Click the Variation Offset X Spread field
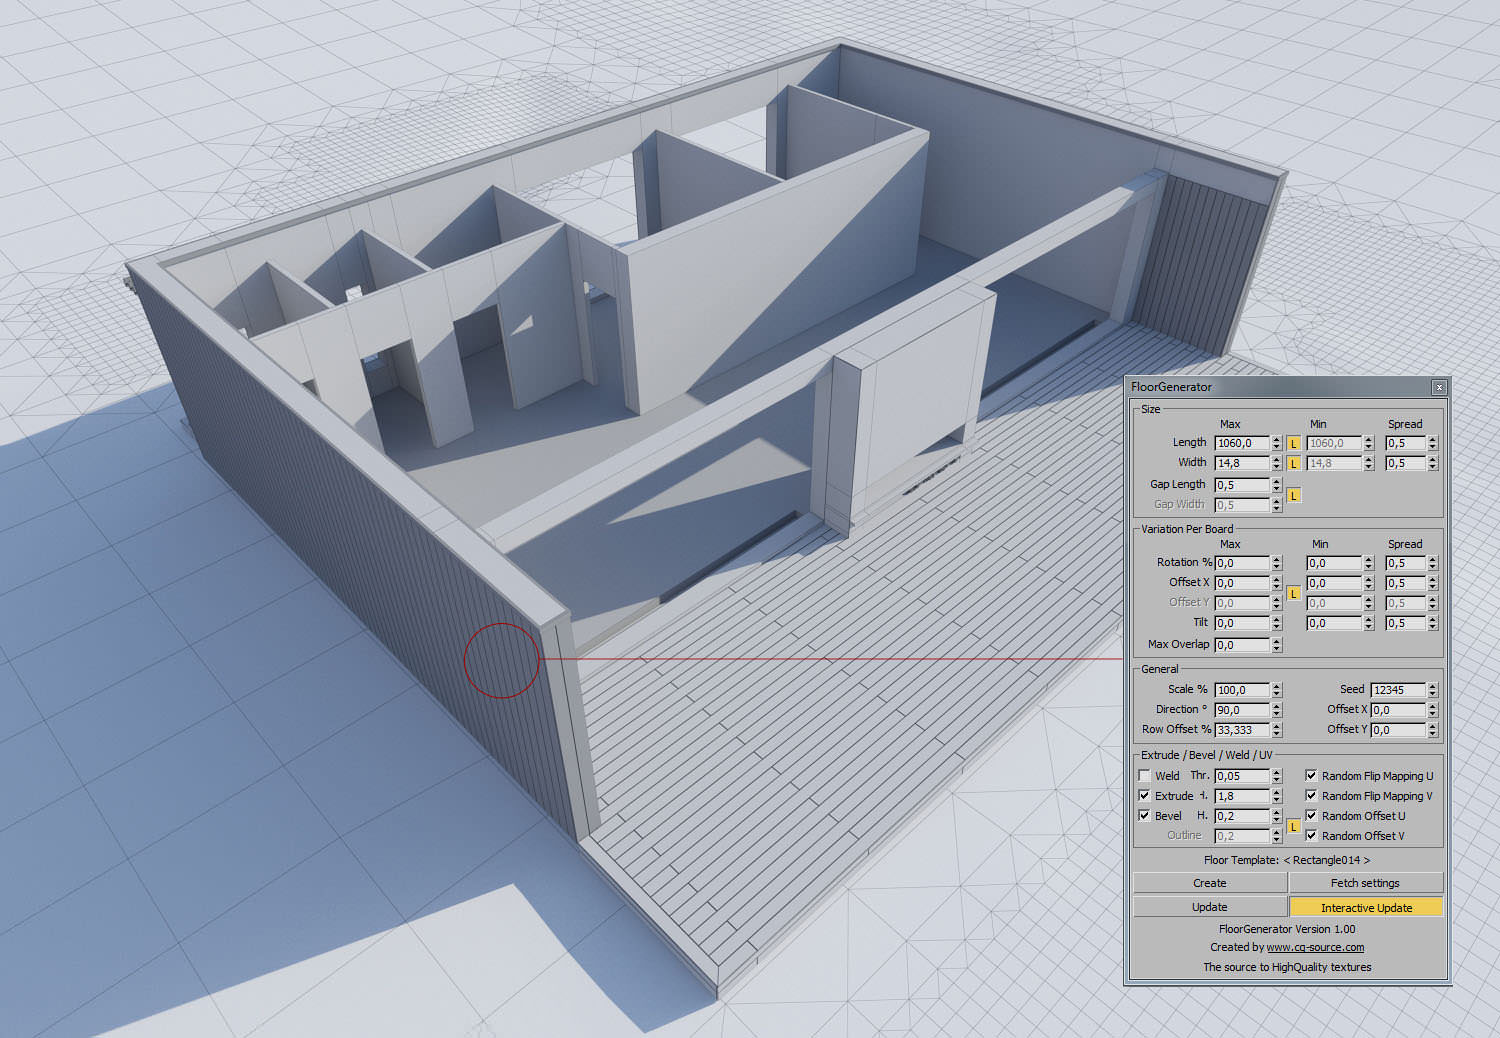Viewport: 1500px width, 1038px height. tap(1405, 583)
